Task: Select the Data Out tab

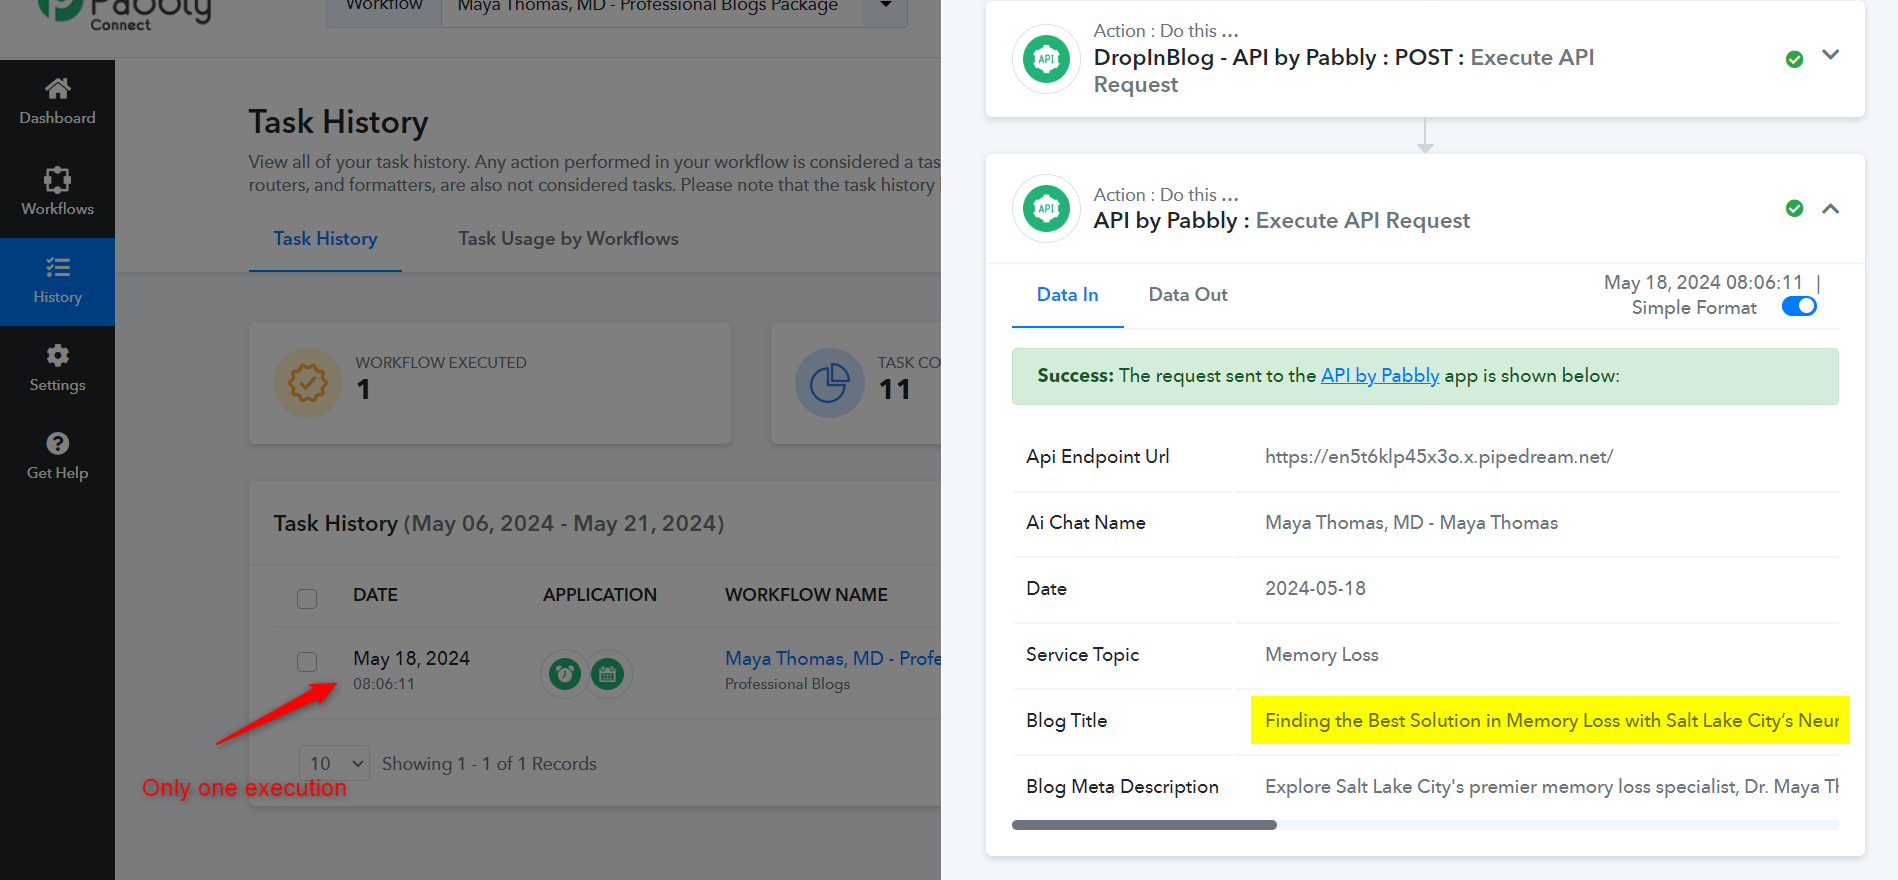Action: point(1188,295)
